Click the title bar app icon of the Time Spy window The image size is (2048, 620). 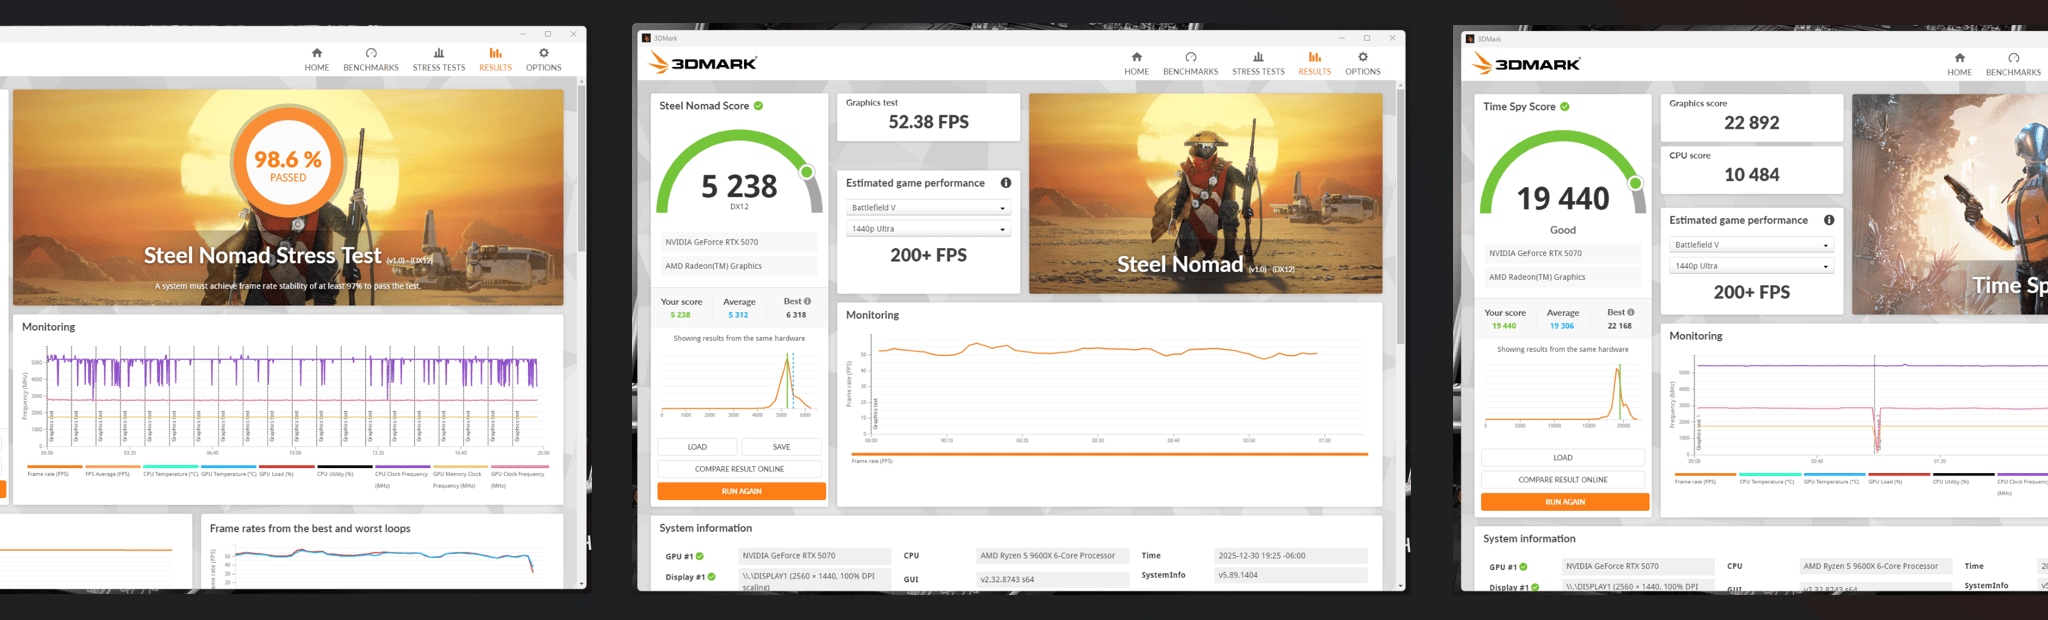coord(1470,39)
